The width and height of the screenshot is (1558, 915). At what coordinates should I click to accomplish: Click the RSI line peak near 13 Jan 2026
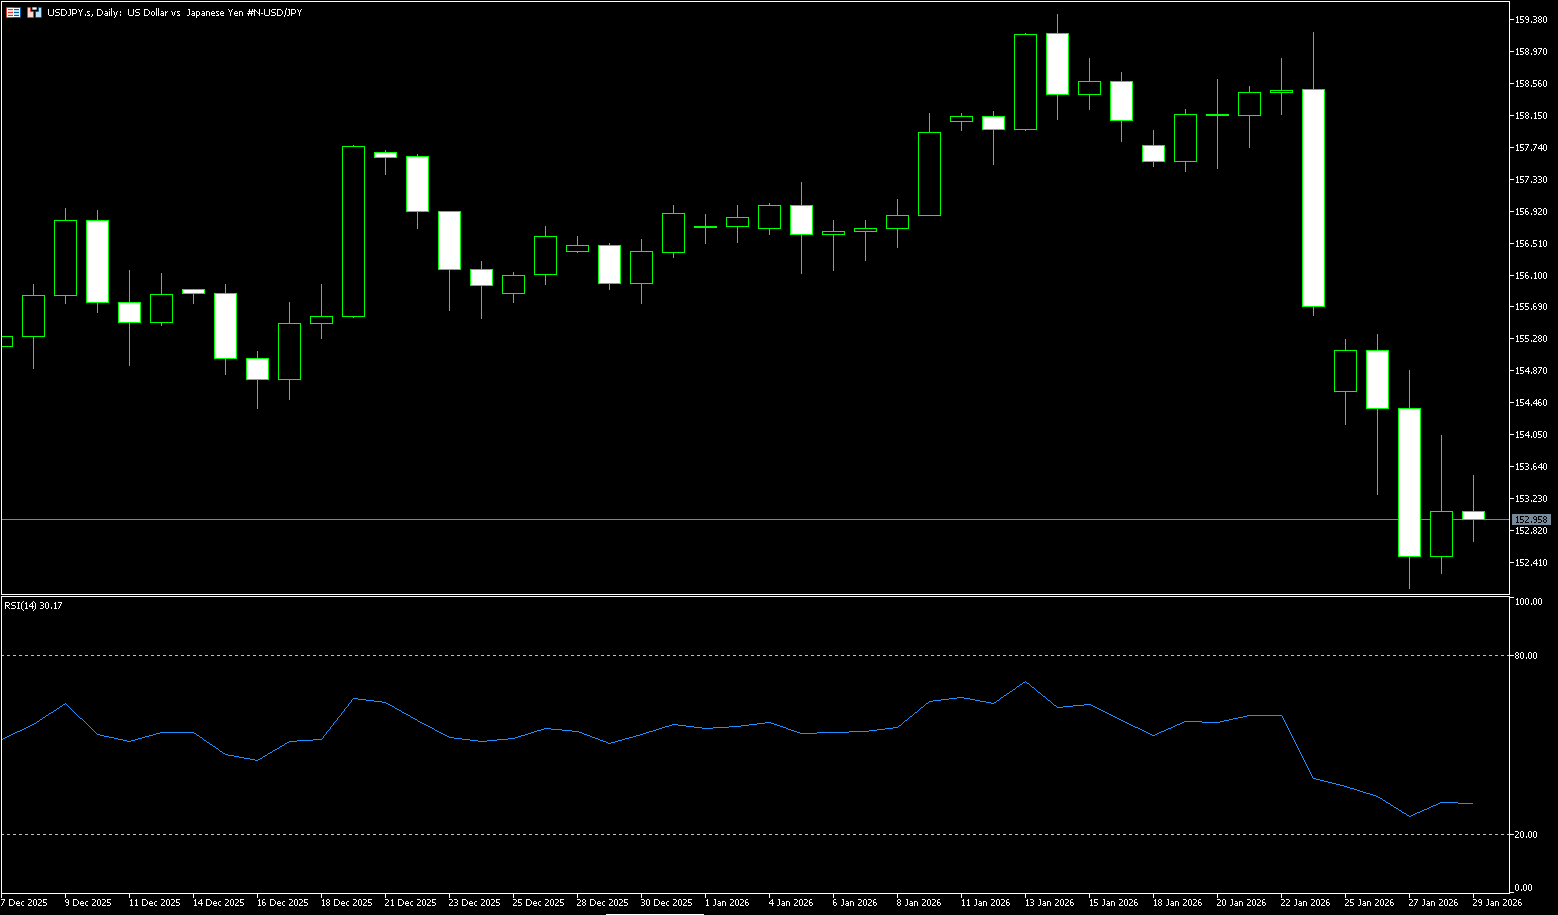click(1025, 682)
